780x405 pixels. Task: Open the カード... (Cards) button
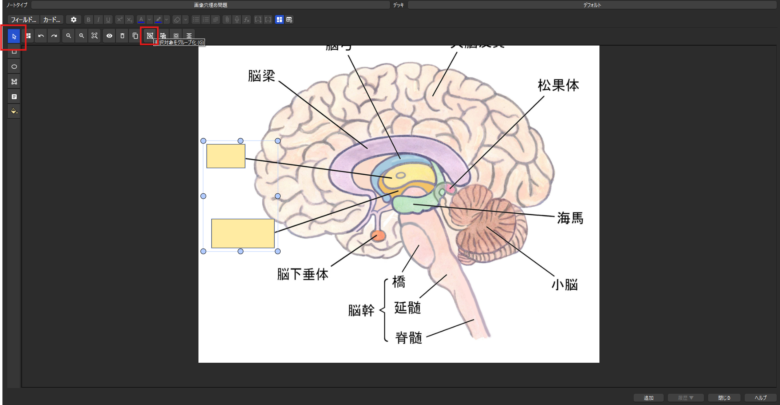click(x=52, y=19)
